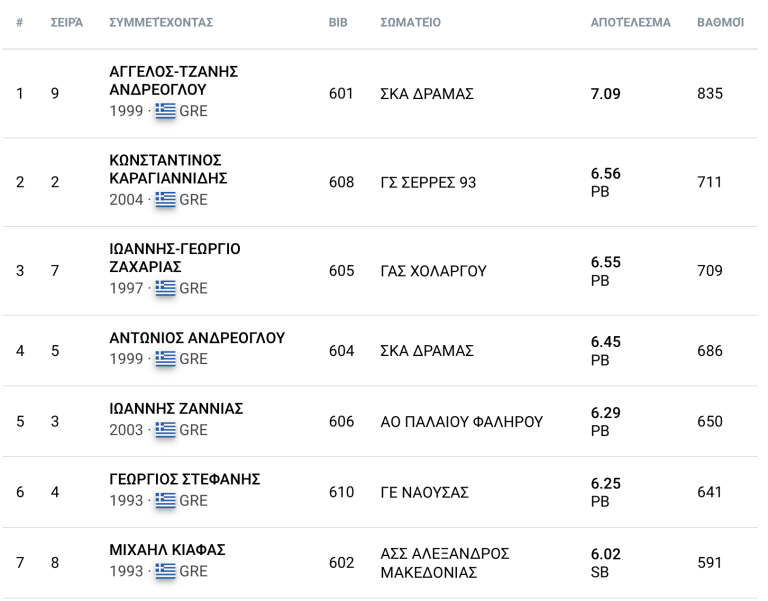Select the ΜΙΧΑΗΛ ΚΙΑΦΑΣ name

167,551
